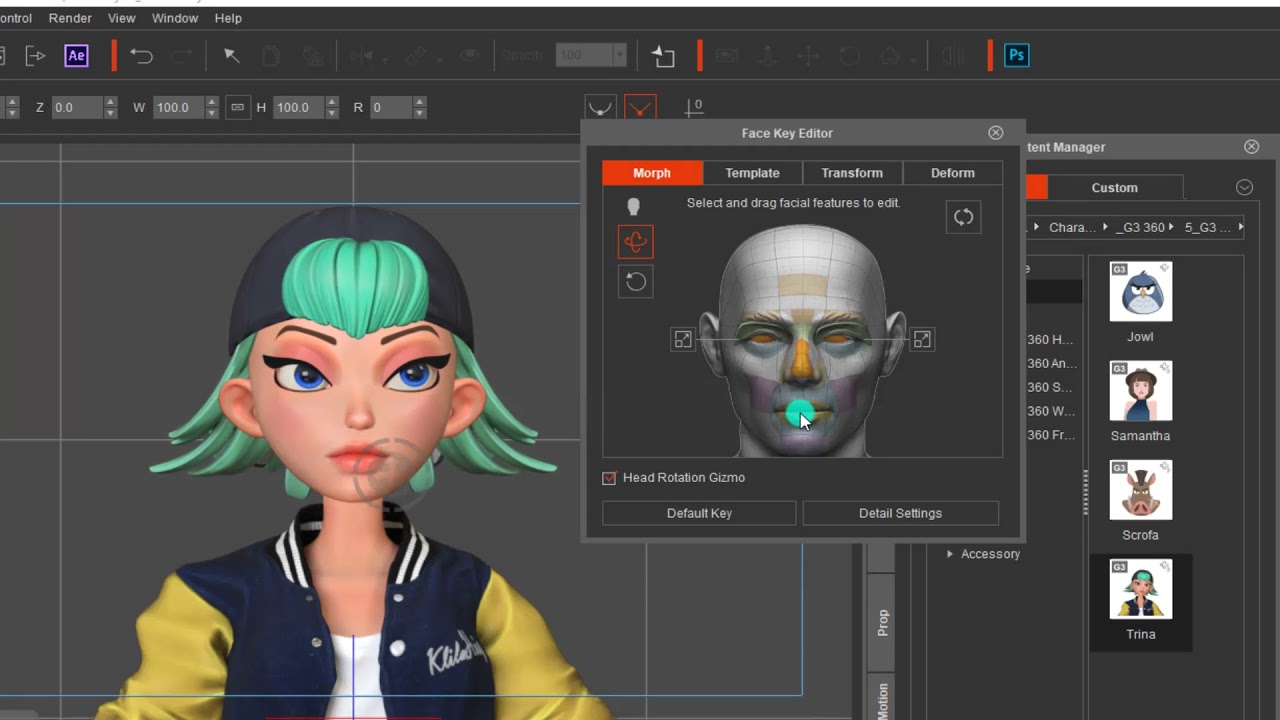Click the small head icon in Face Key Editor
The image size is (1280, 720).
[x=633, y=207]
